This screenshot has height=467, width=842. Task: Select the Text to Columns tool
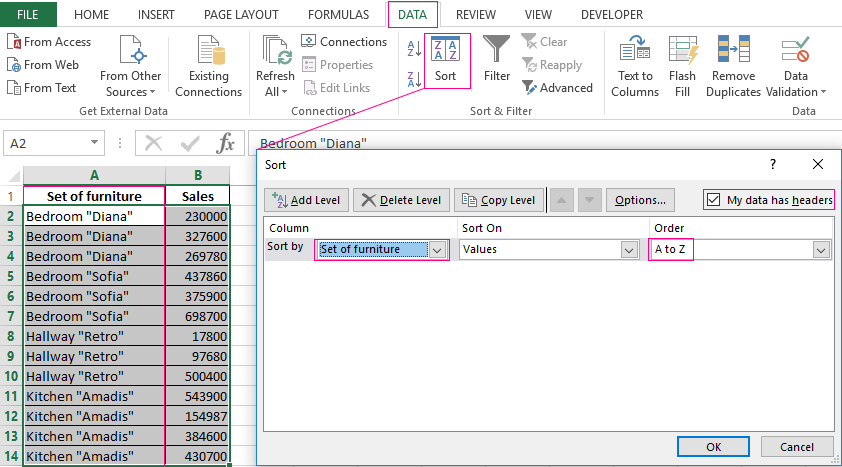coord(635,52)
